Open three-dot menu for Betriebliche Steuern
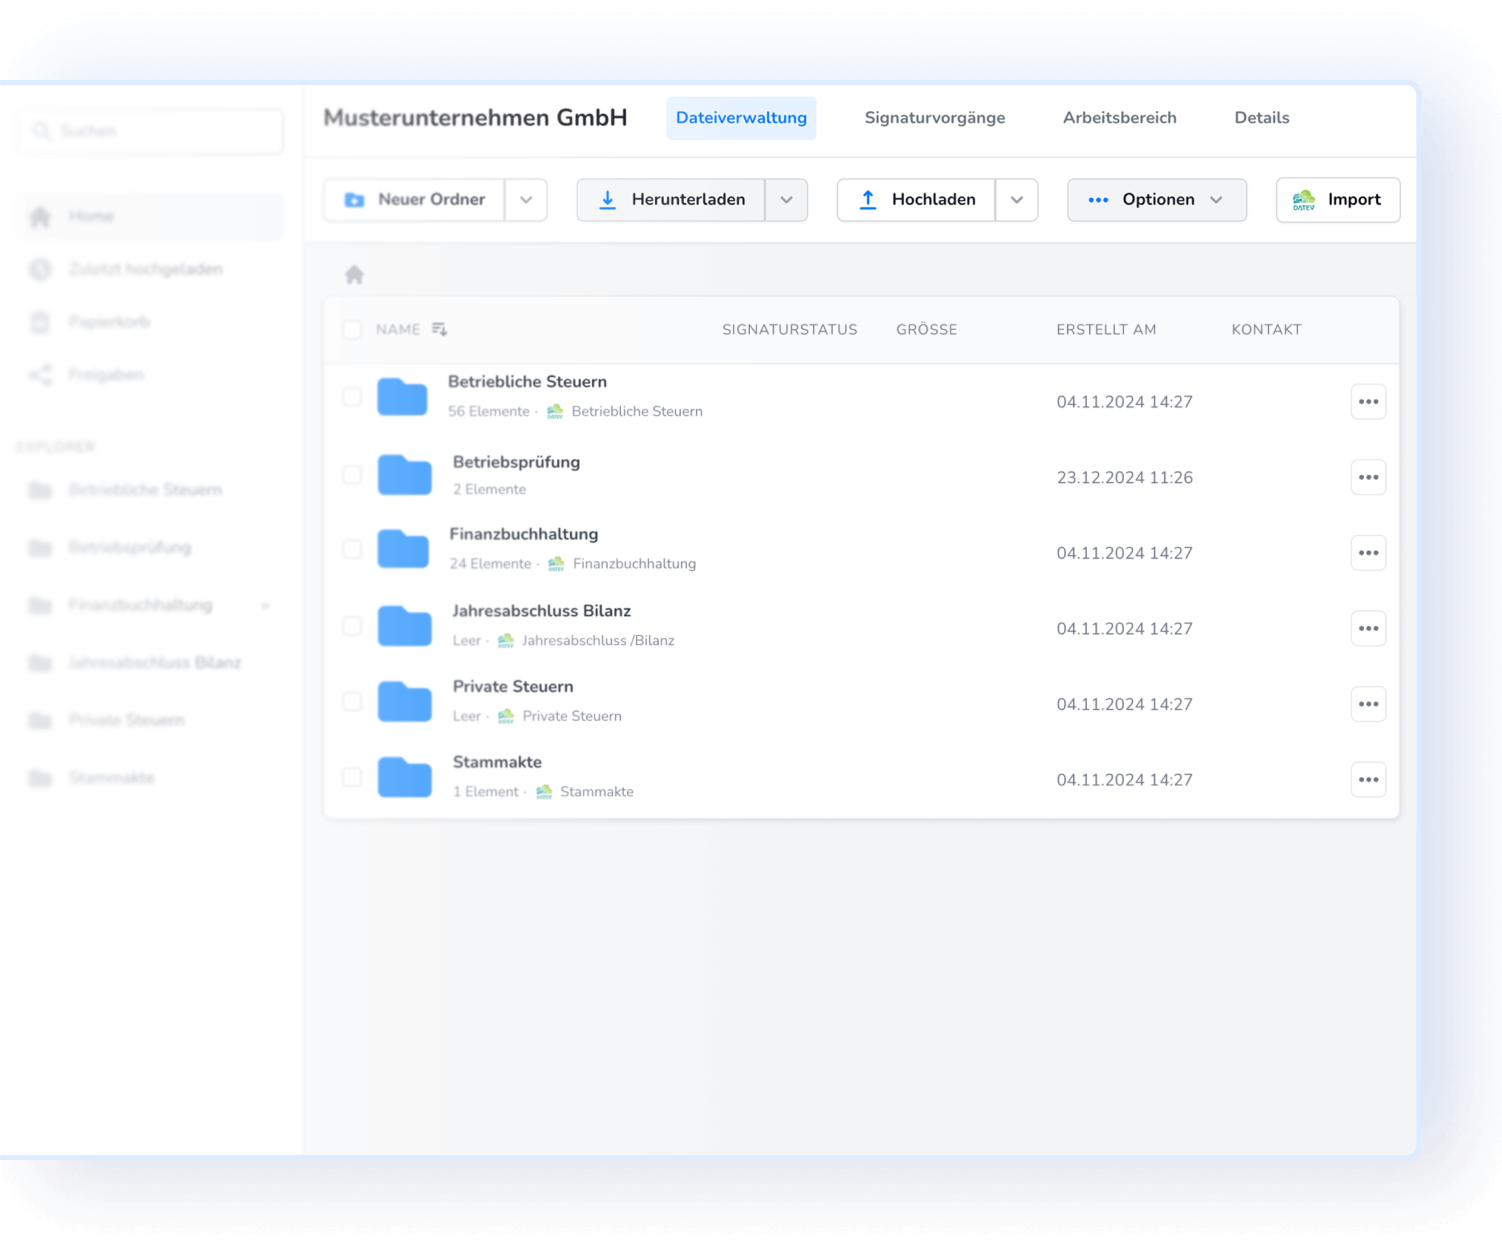 coord(1368,402)
